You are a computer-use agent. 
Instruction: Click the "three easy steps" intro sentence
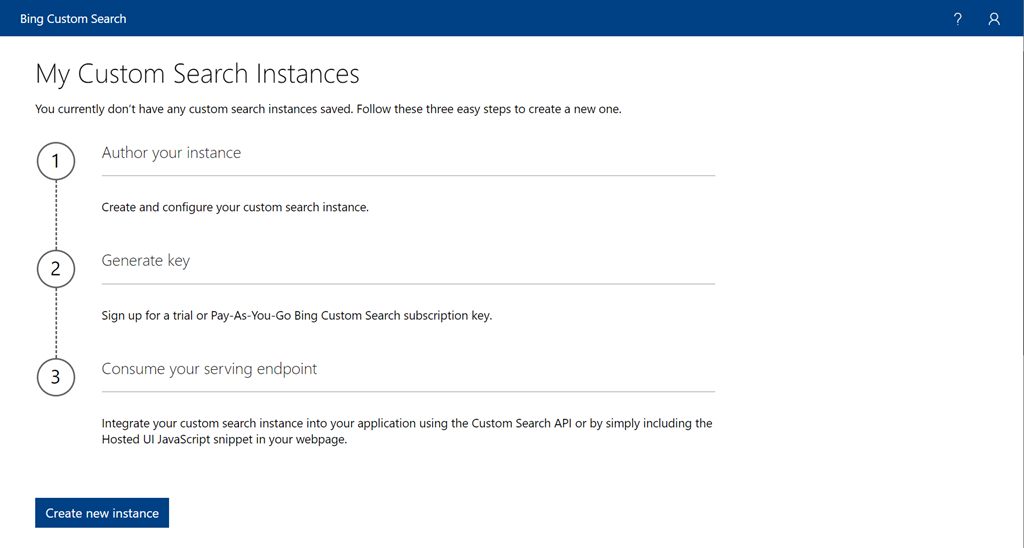coord(328,109)
